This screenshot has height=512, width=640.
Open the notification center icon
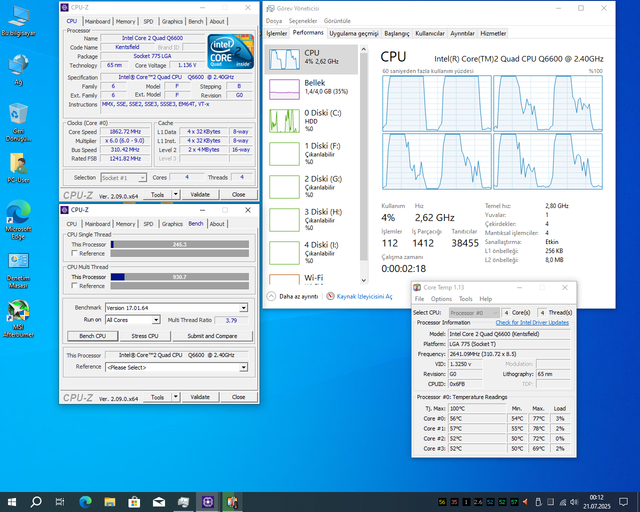click(x=623, y=502)
